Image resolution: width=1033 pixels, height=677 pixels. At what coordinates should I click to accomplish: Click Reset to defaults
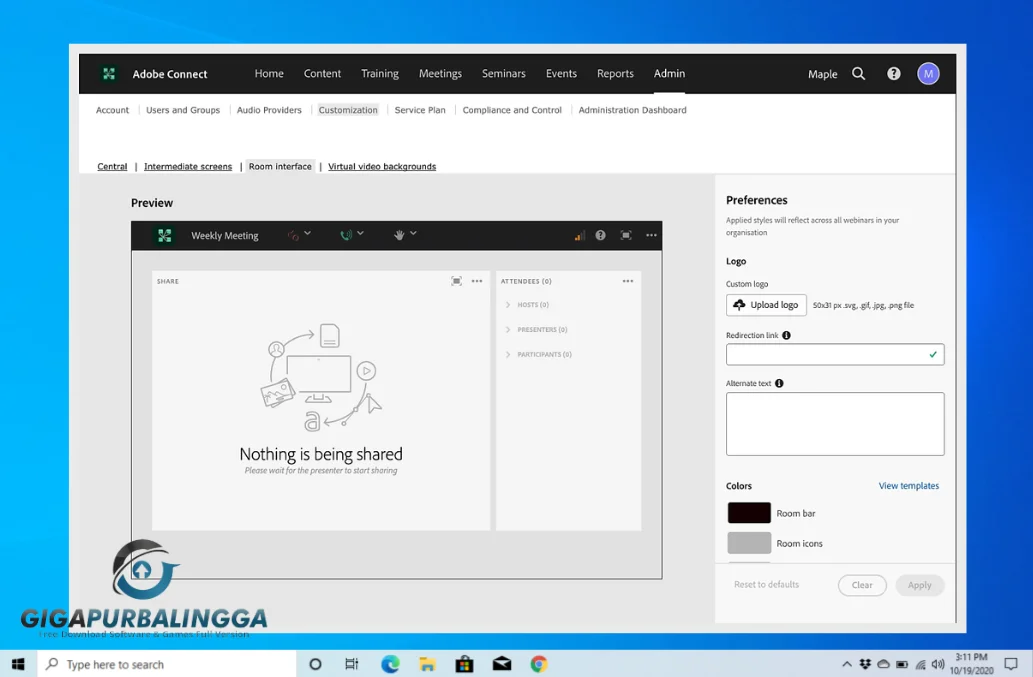click(766, 585)
